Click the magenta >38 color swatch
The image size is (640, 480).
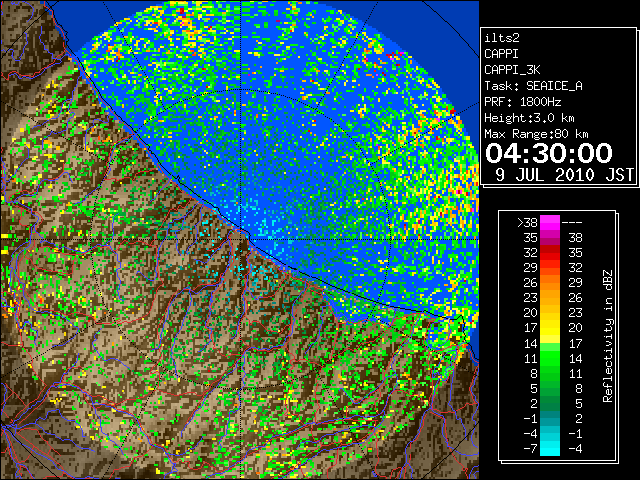pyautogui.click(x=550, y=223)
